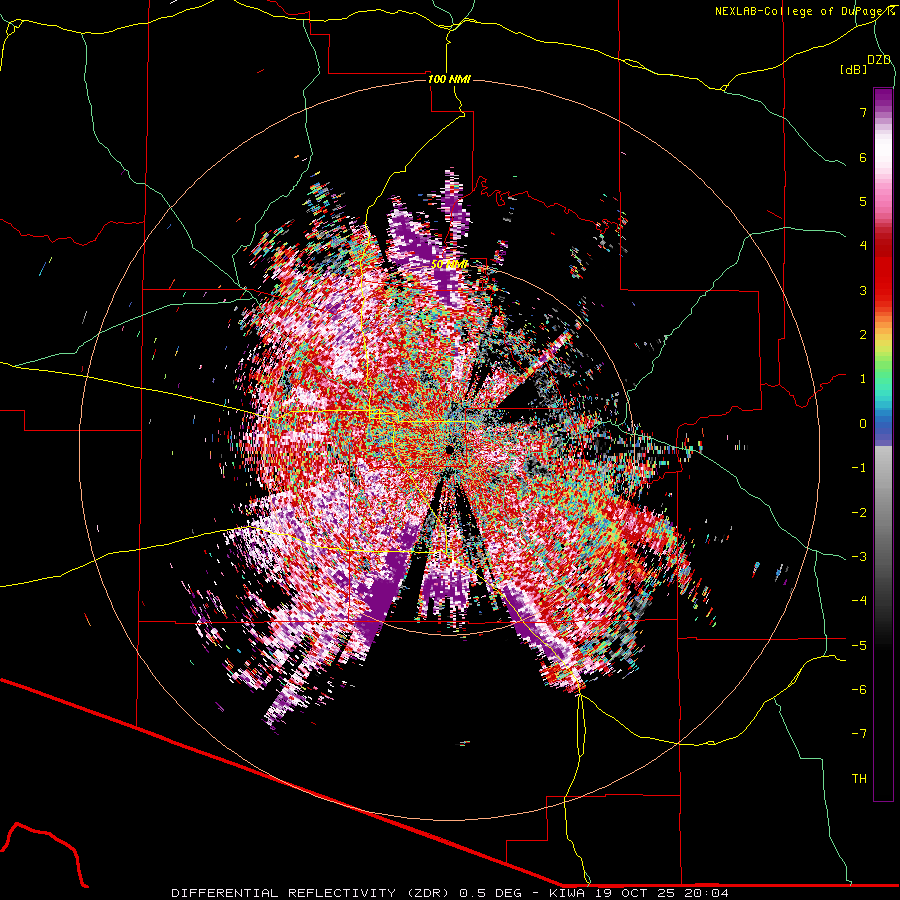Viewport: 900px width, 900px height.
Task: Click the TH threshold label on the scale
Action: point(859,779)
